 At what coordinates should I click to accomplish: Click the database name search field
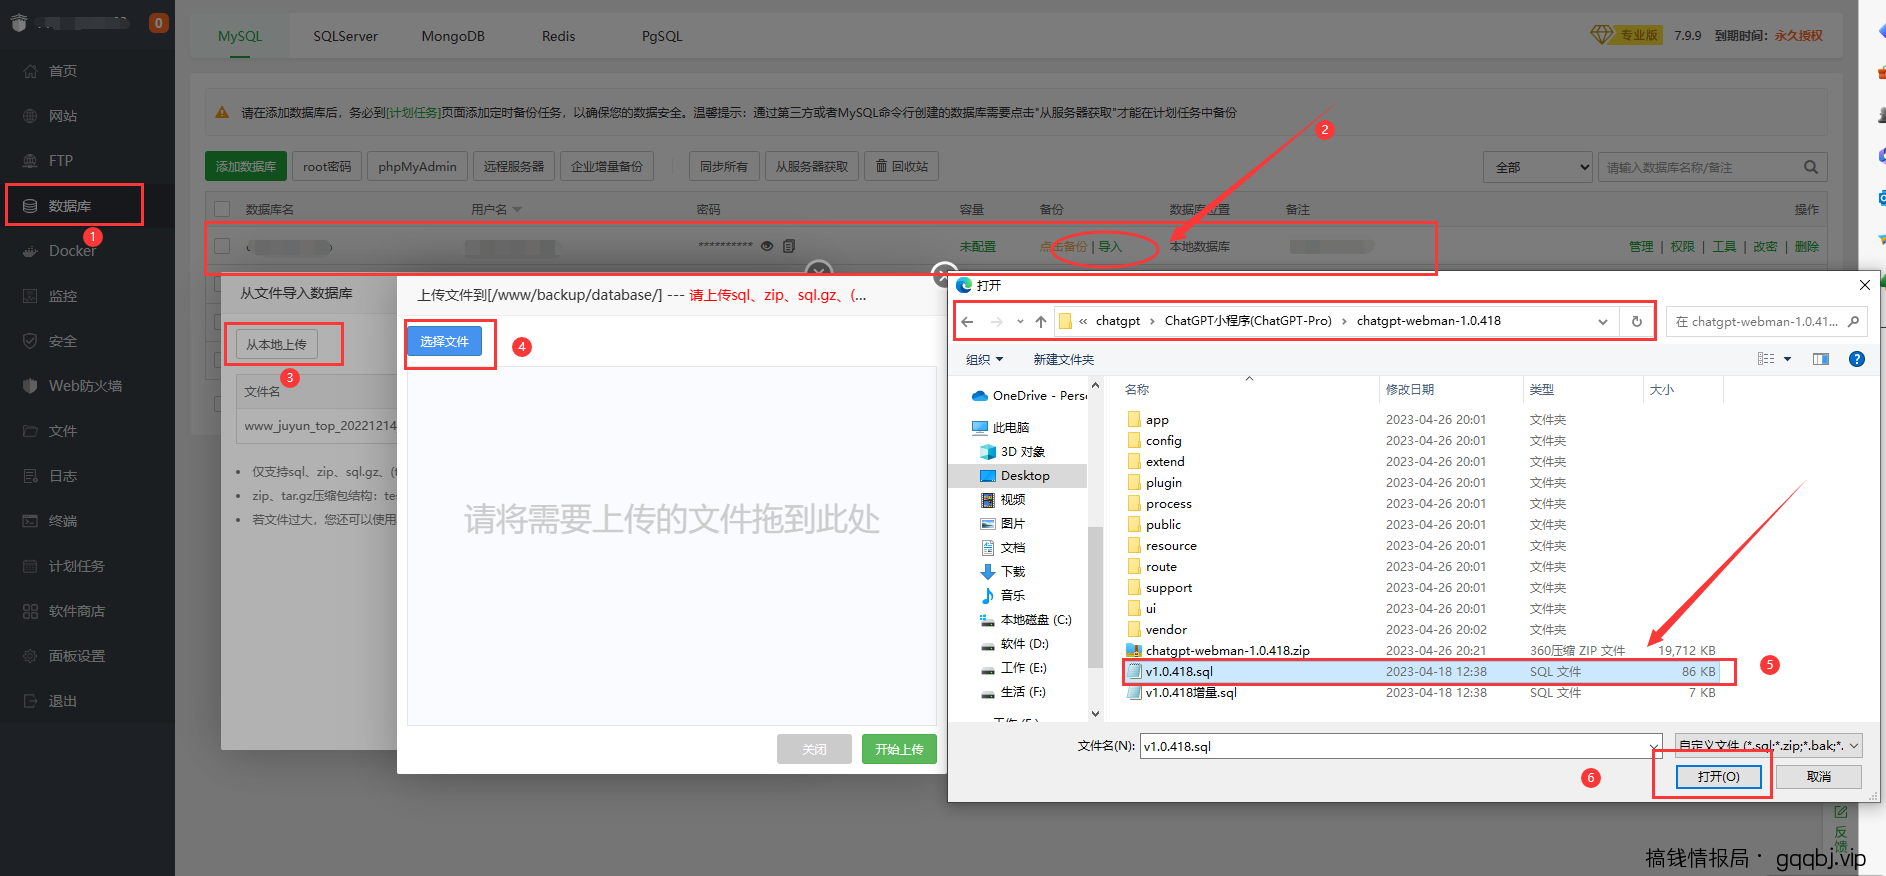coord(1700,167)
